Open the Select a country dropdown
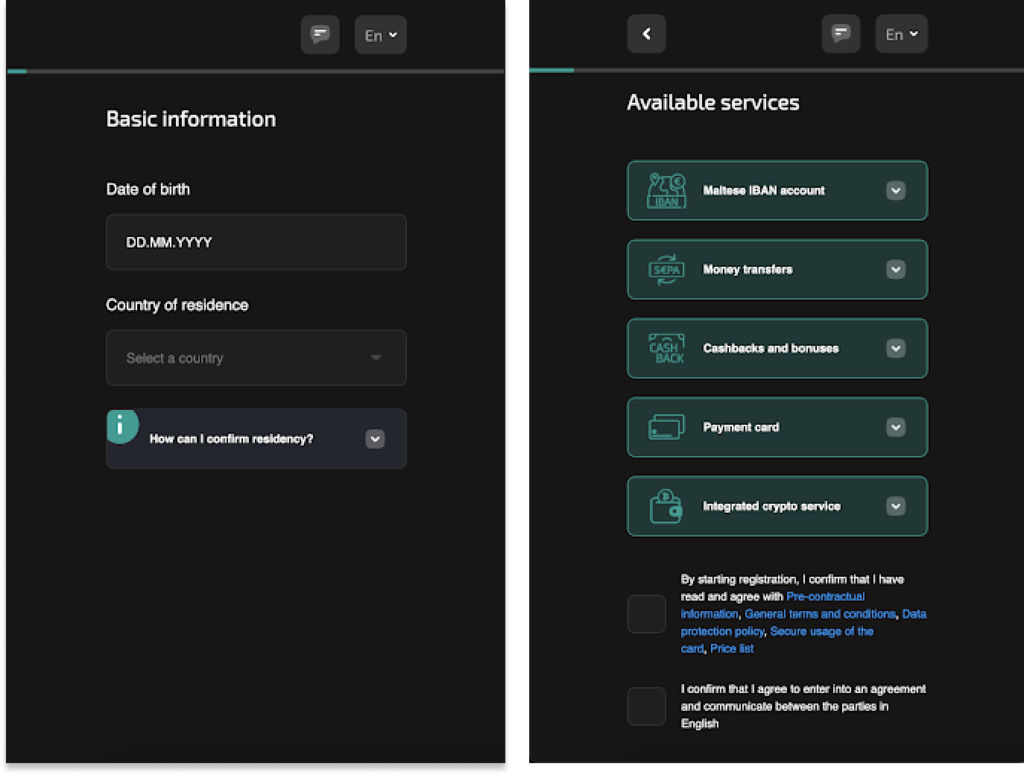The height and width of the screenshot is (775, 1024). pos(256,358)
